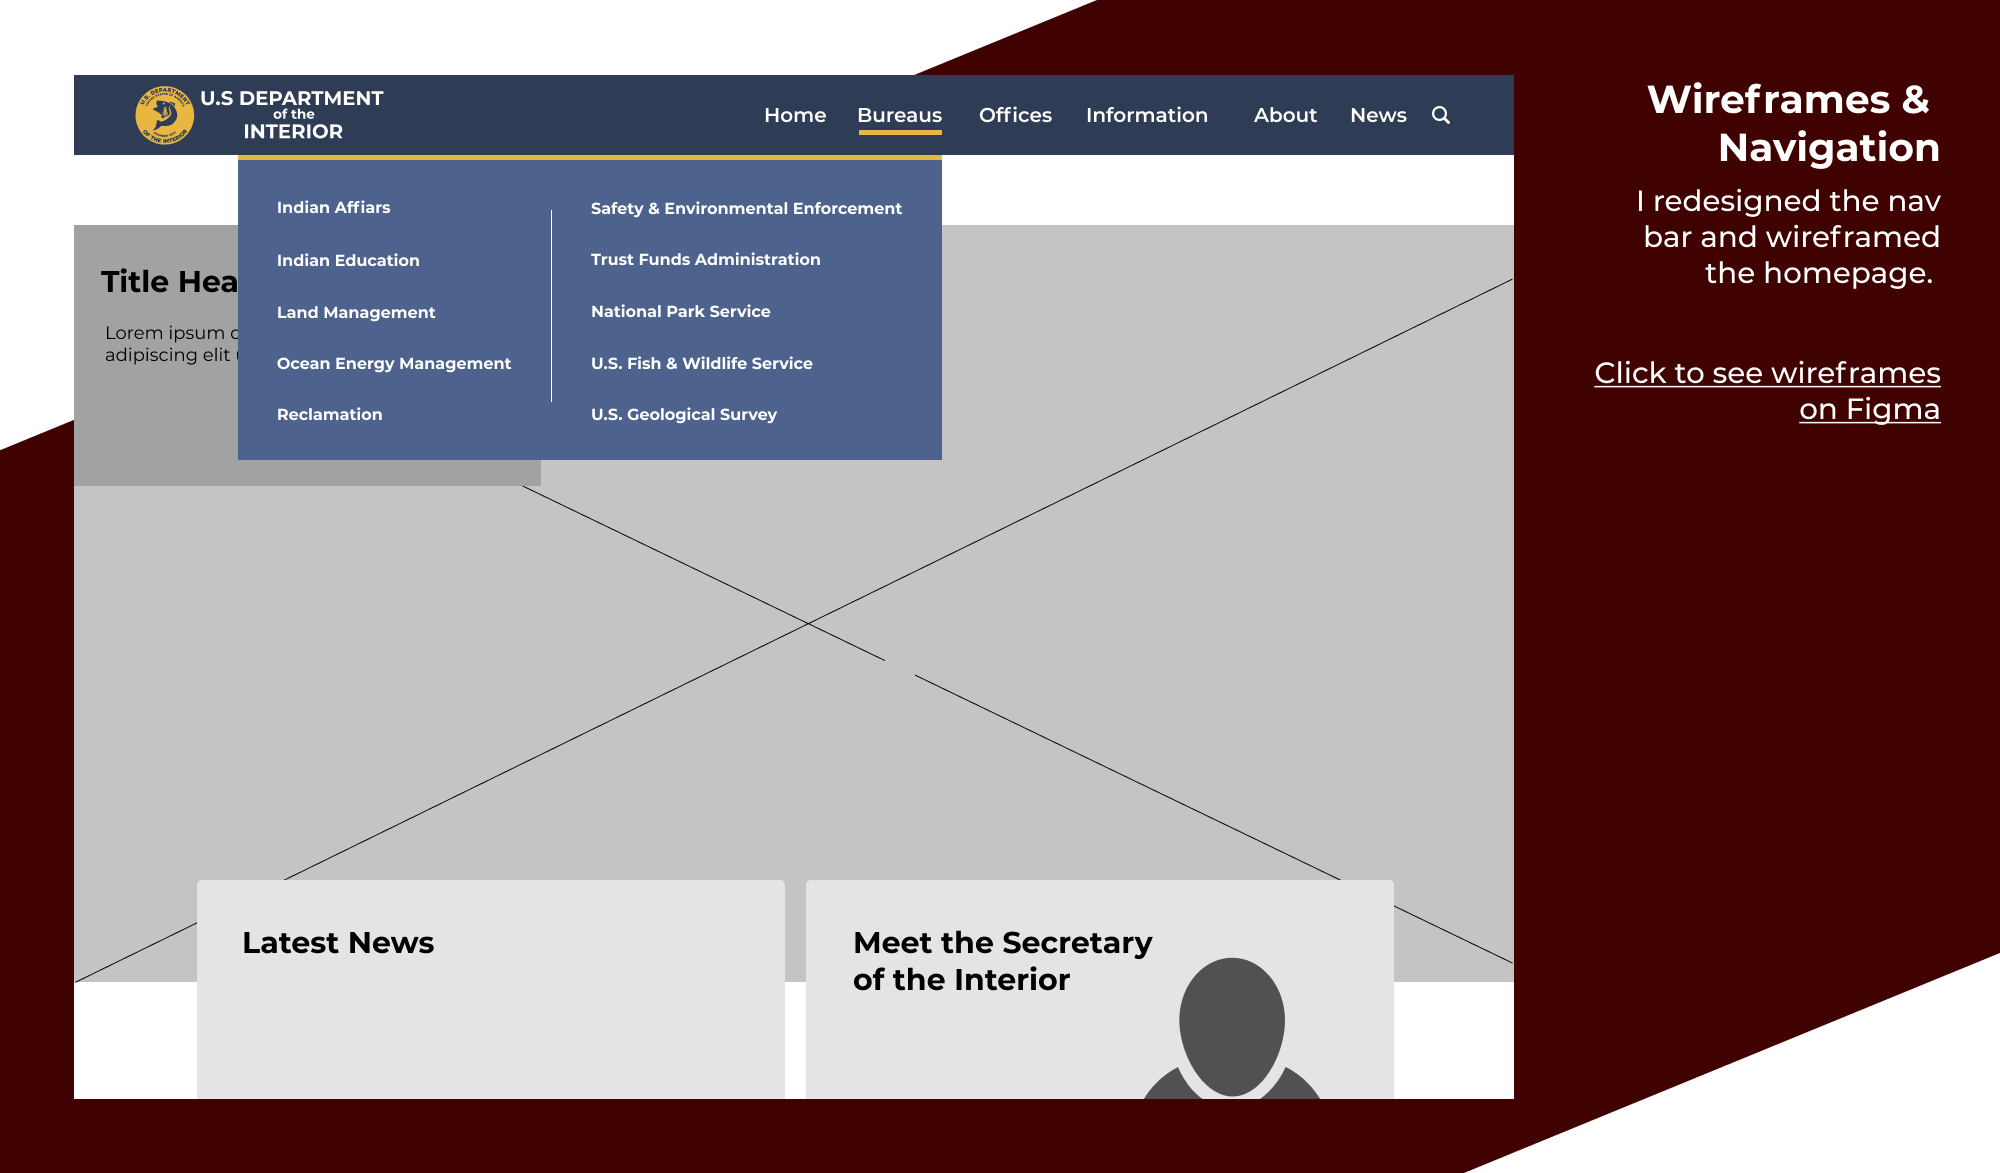The width and height of the screenshot is (2000, 1173).
Task: Click the search icon in the nav bar
Action: click(x=1440, y=116)
